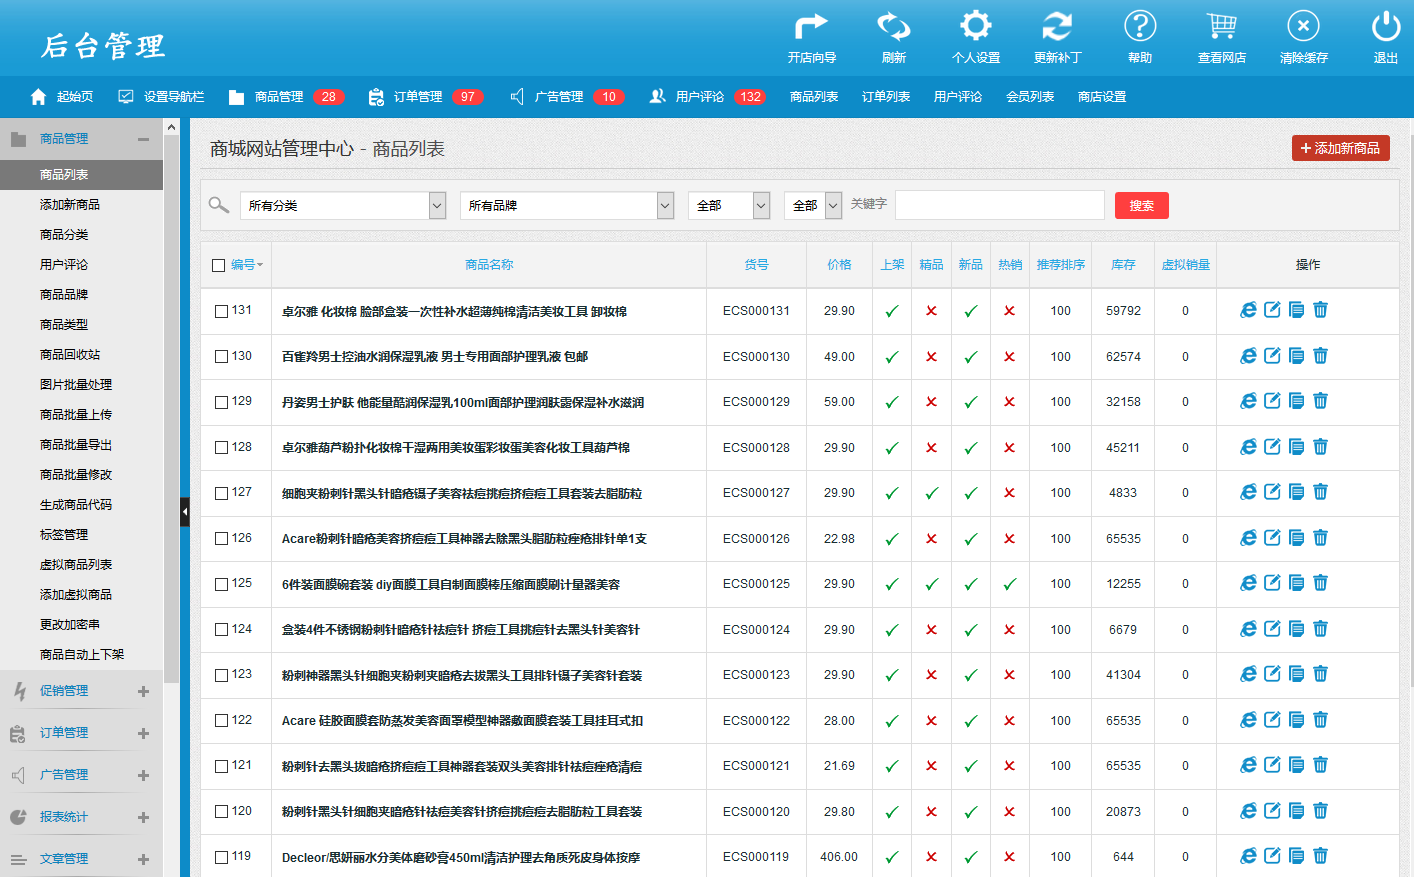Open the 开店向导 wizard icon
Screen dimensions: 1414x877
pyautogui.click(x=811, y=27)
